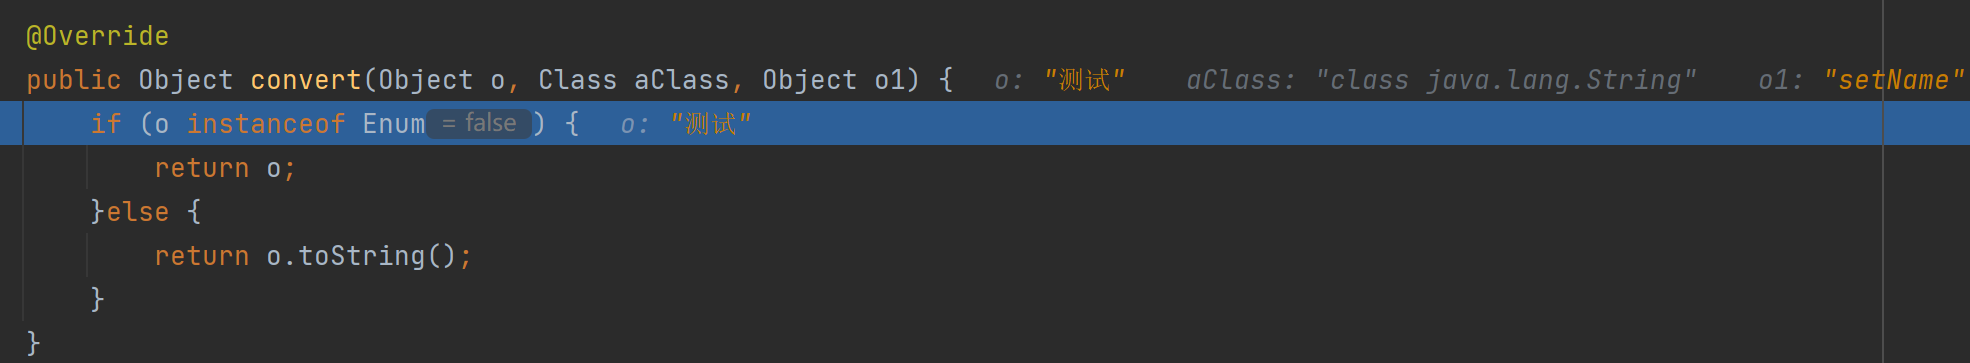This screenshot has width=1970, height=363.
Task: Click the @Override annotation
Action: coord(97,36)
